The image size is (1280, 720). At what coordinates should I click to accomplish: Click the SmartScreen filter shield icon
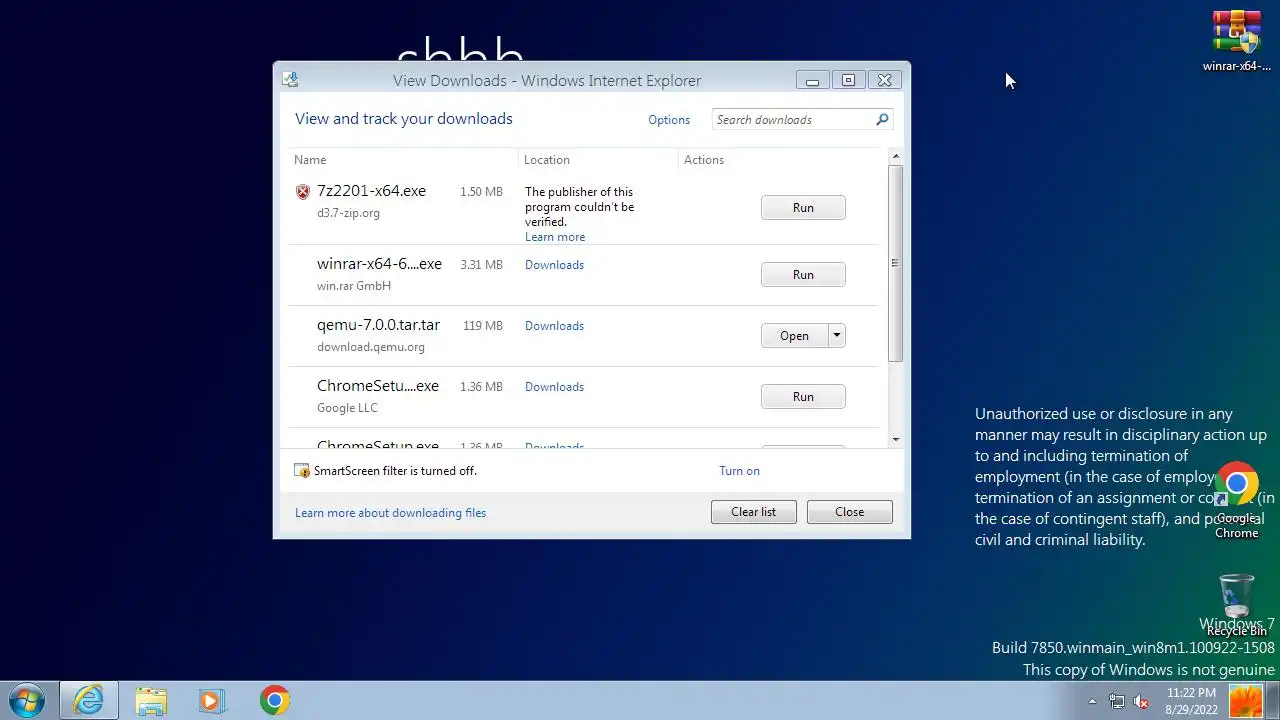302,470
